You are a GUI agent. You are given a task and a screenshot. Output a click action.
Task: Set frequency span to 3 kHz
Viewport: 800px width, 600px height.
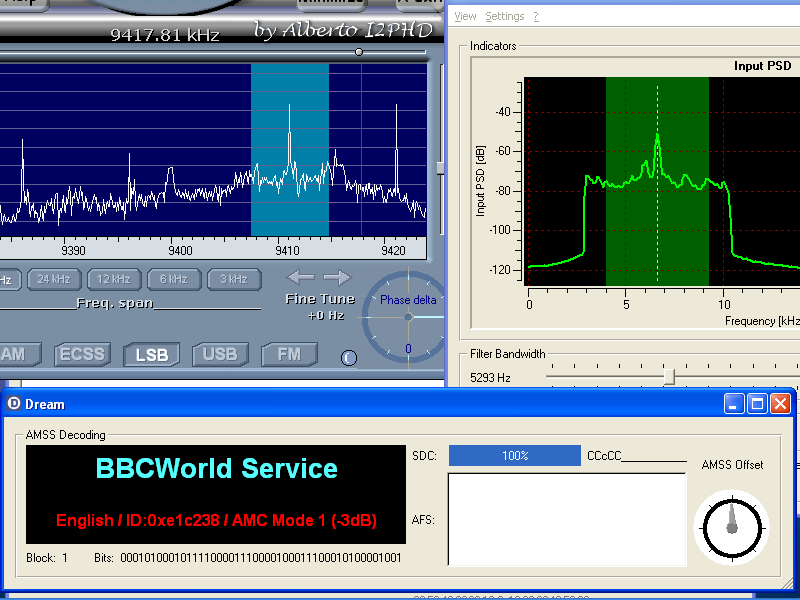pos(234,279)
